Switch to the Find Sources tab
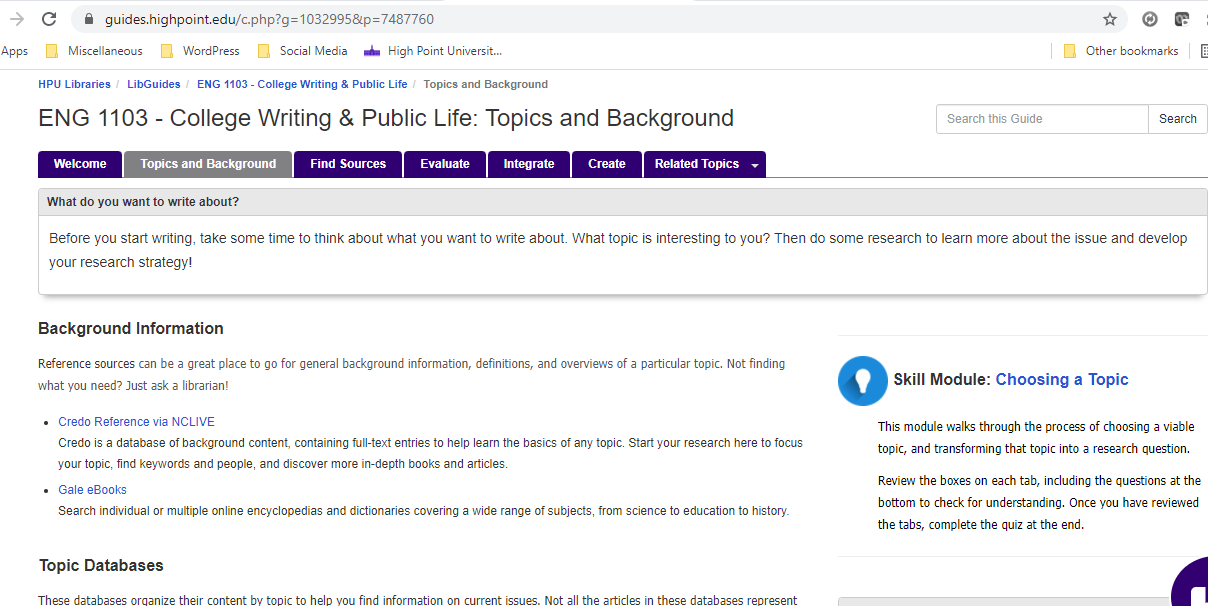The height and width of the screenshot is (606, 1208). click(x=348, y=164)
